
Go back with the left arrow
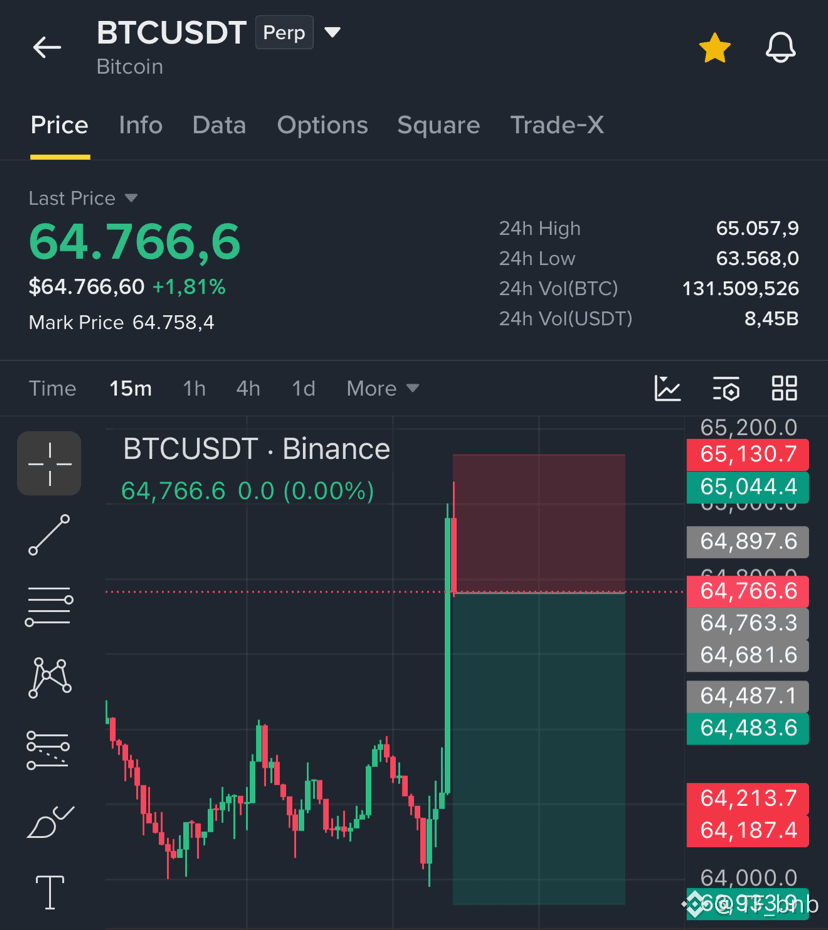pos(47,47)
